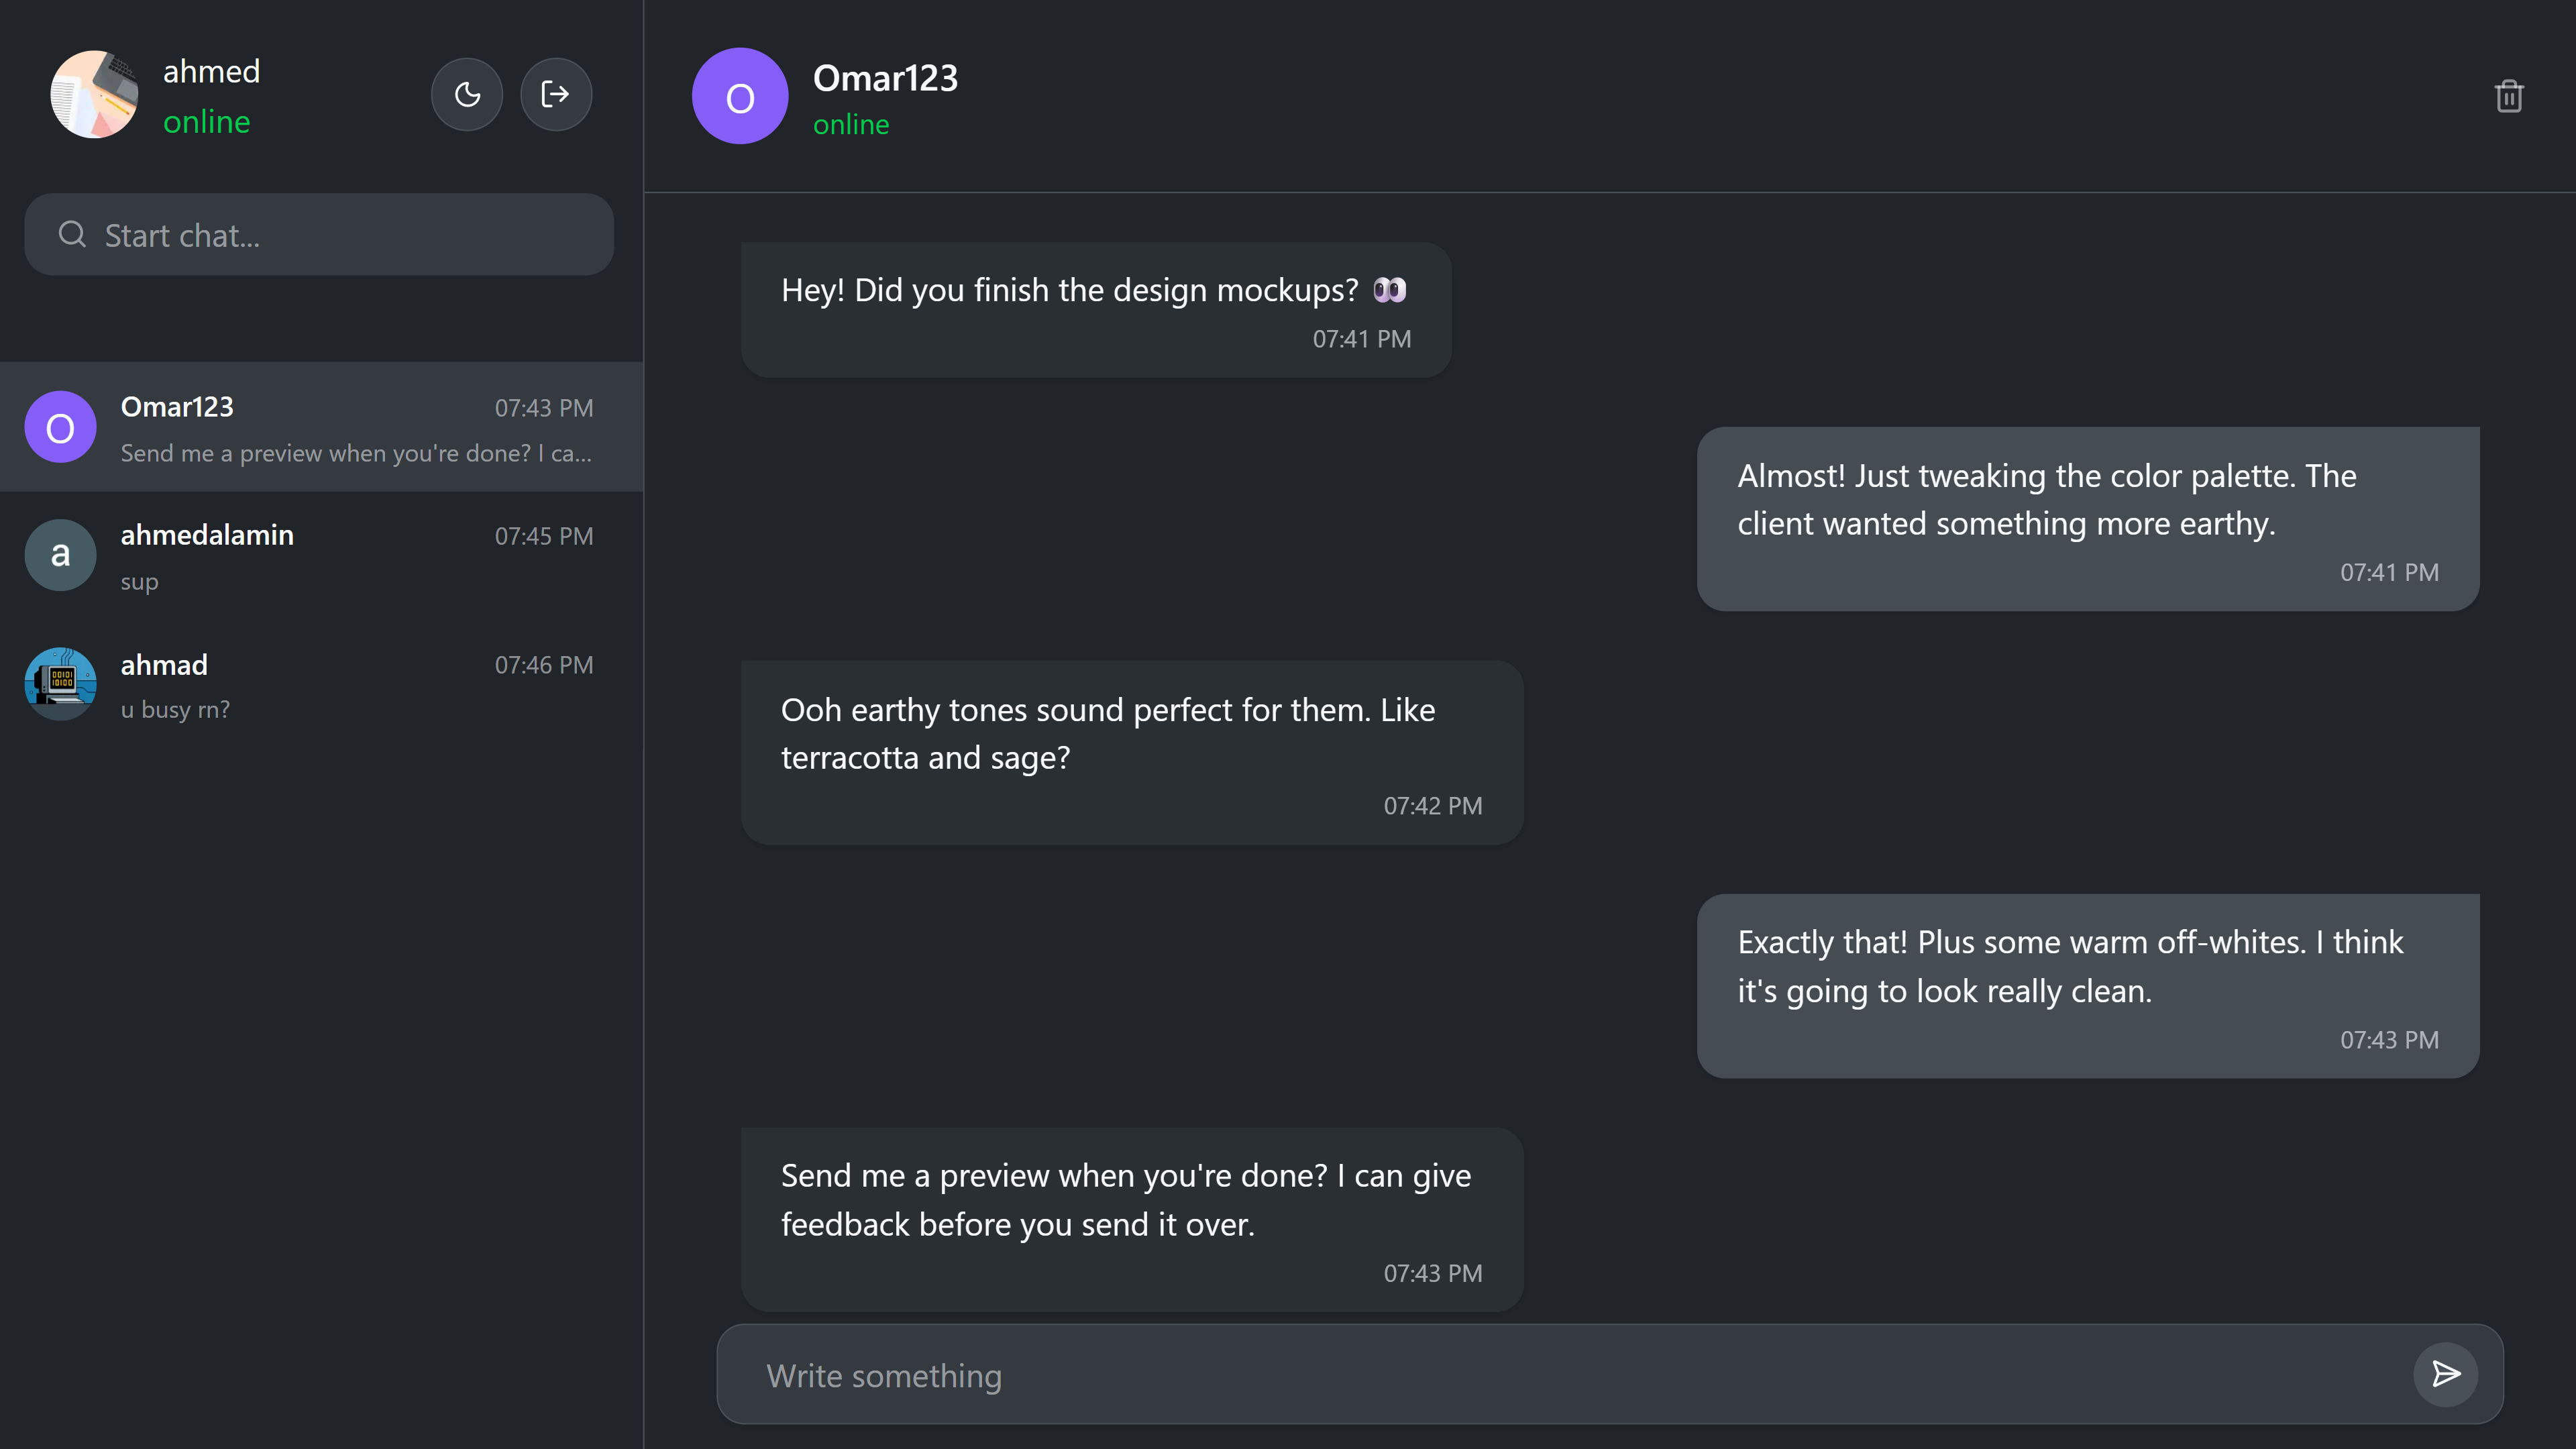The width and height of the screenshot is (2576, 1449).
Task: Click the Start chat search field
Action: click(319, 234)
